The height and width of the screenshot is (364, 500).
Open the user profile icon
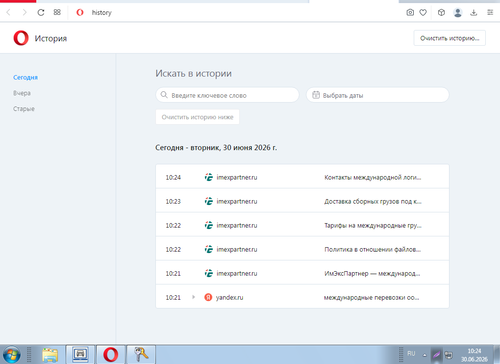pyautogui.click(x=458, y=13)
